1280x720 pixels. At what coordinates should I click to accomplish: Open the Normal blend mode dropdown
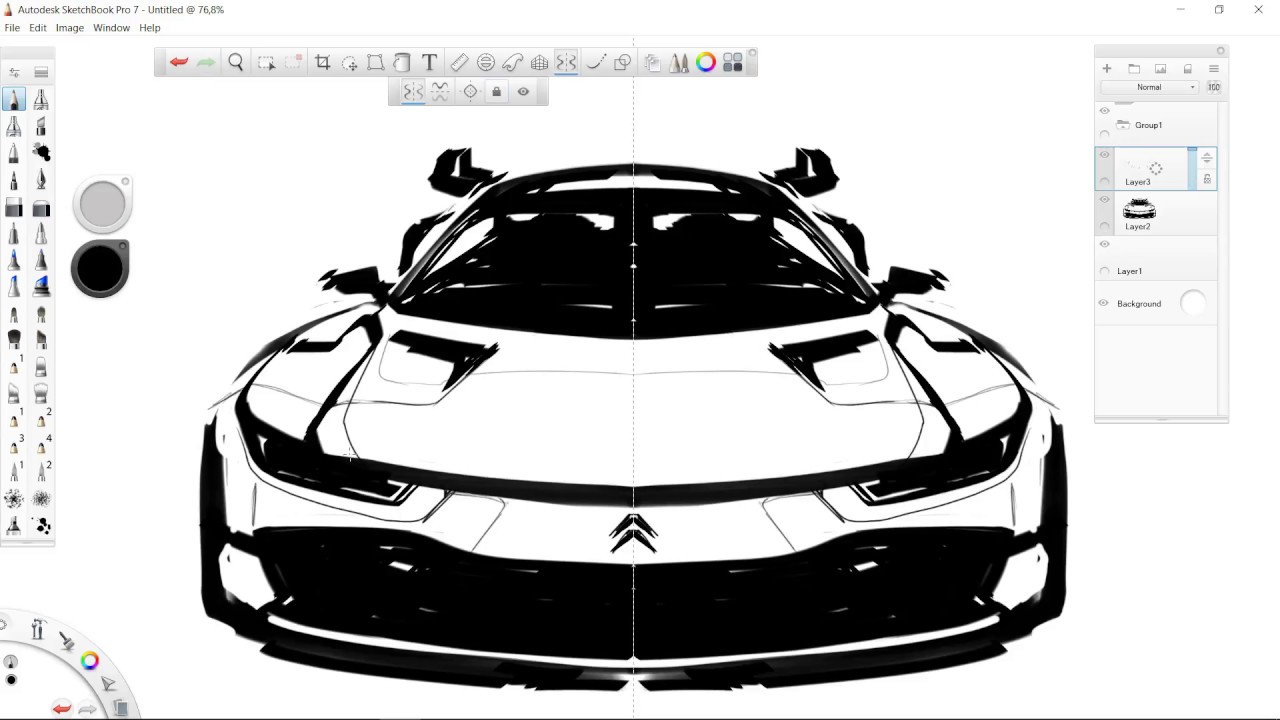point(1150,87)
